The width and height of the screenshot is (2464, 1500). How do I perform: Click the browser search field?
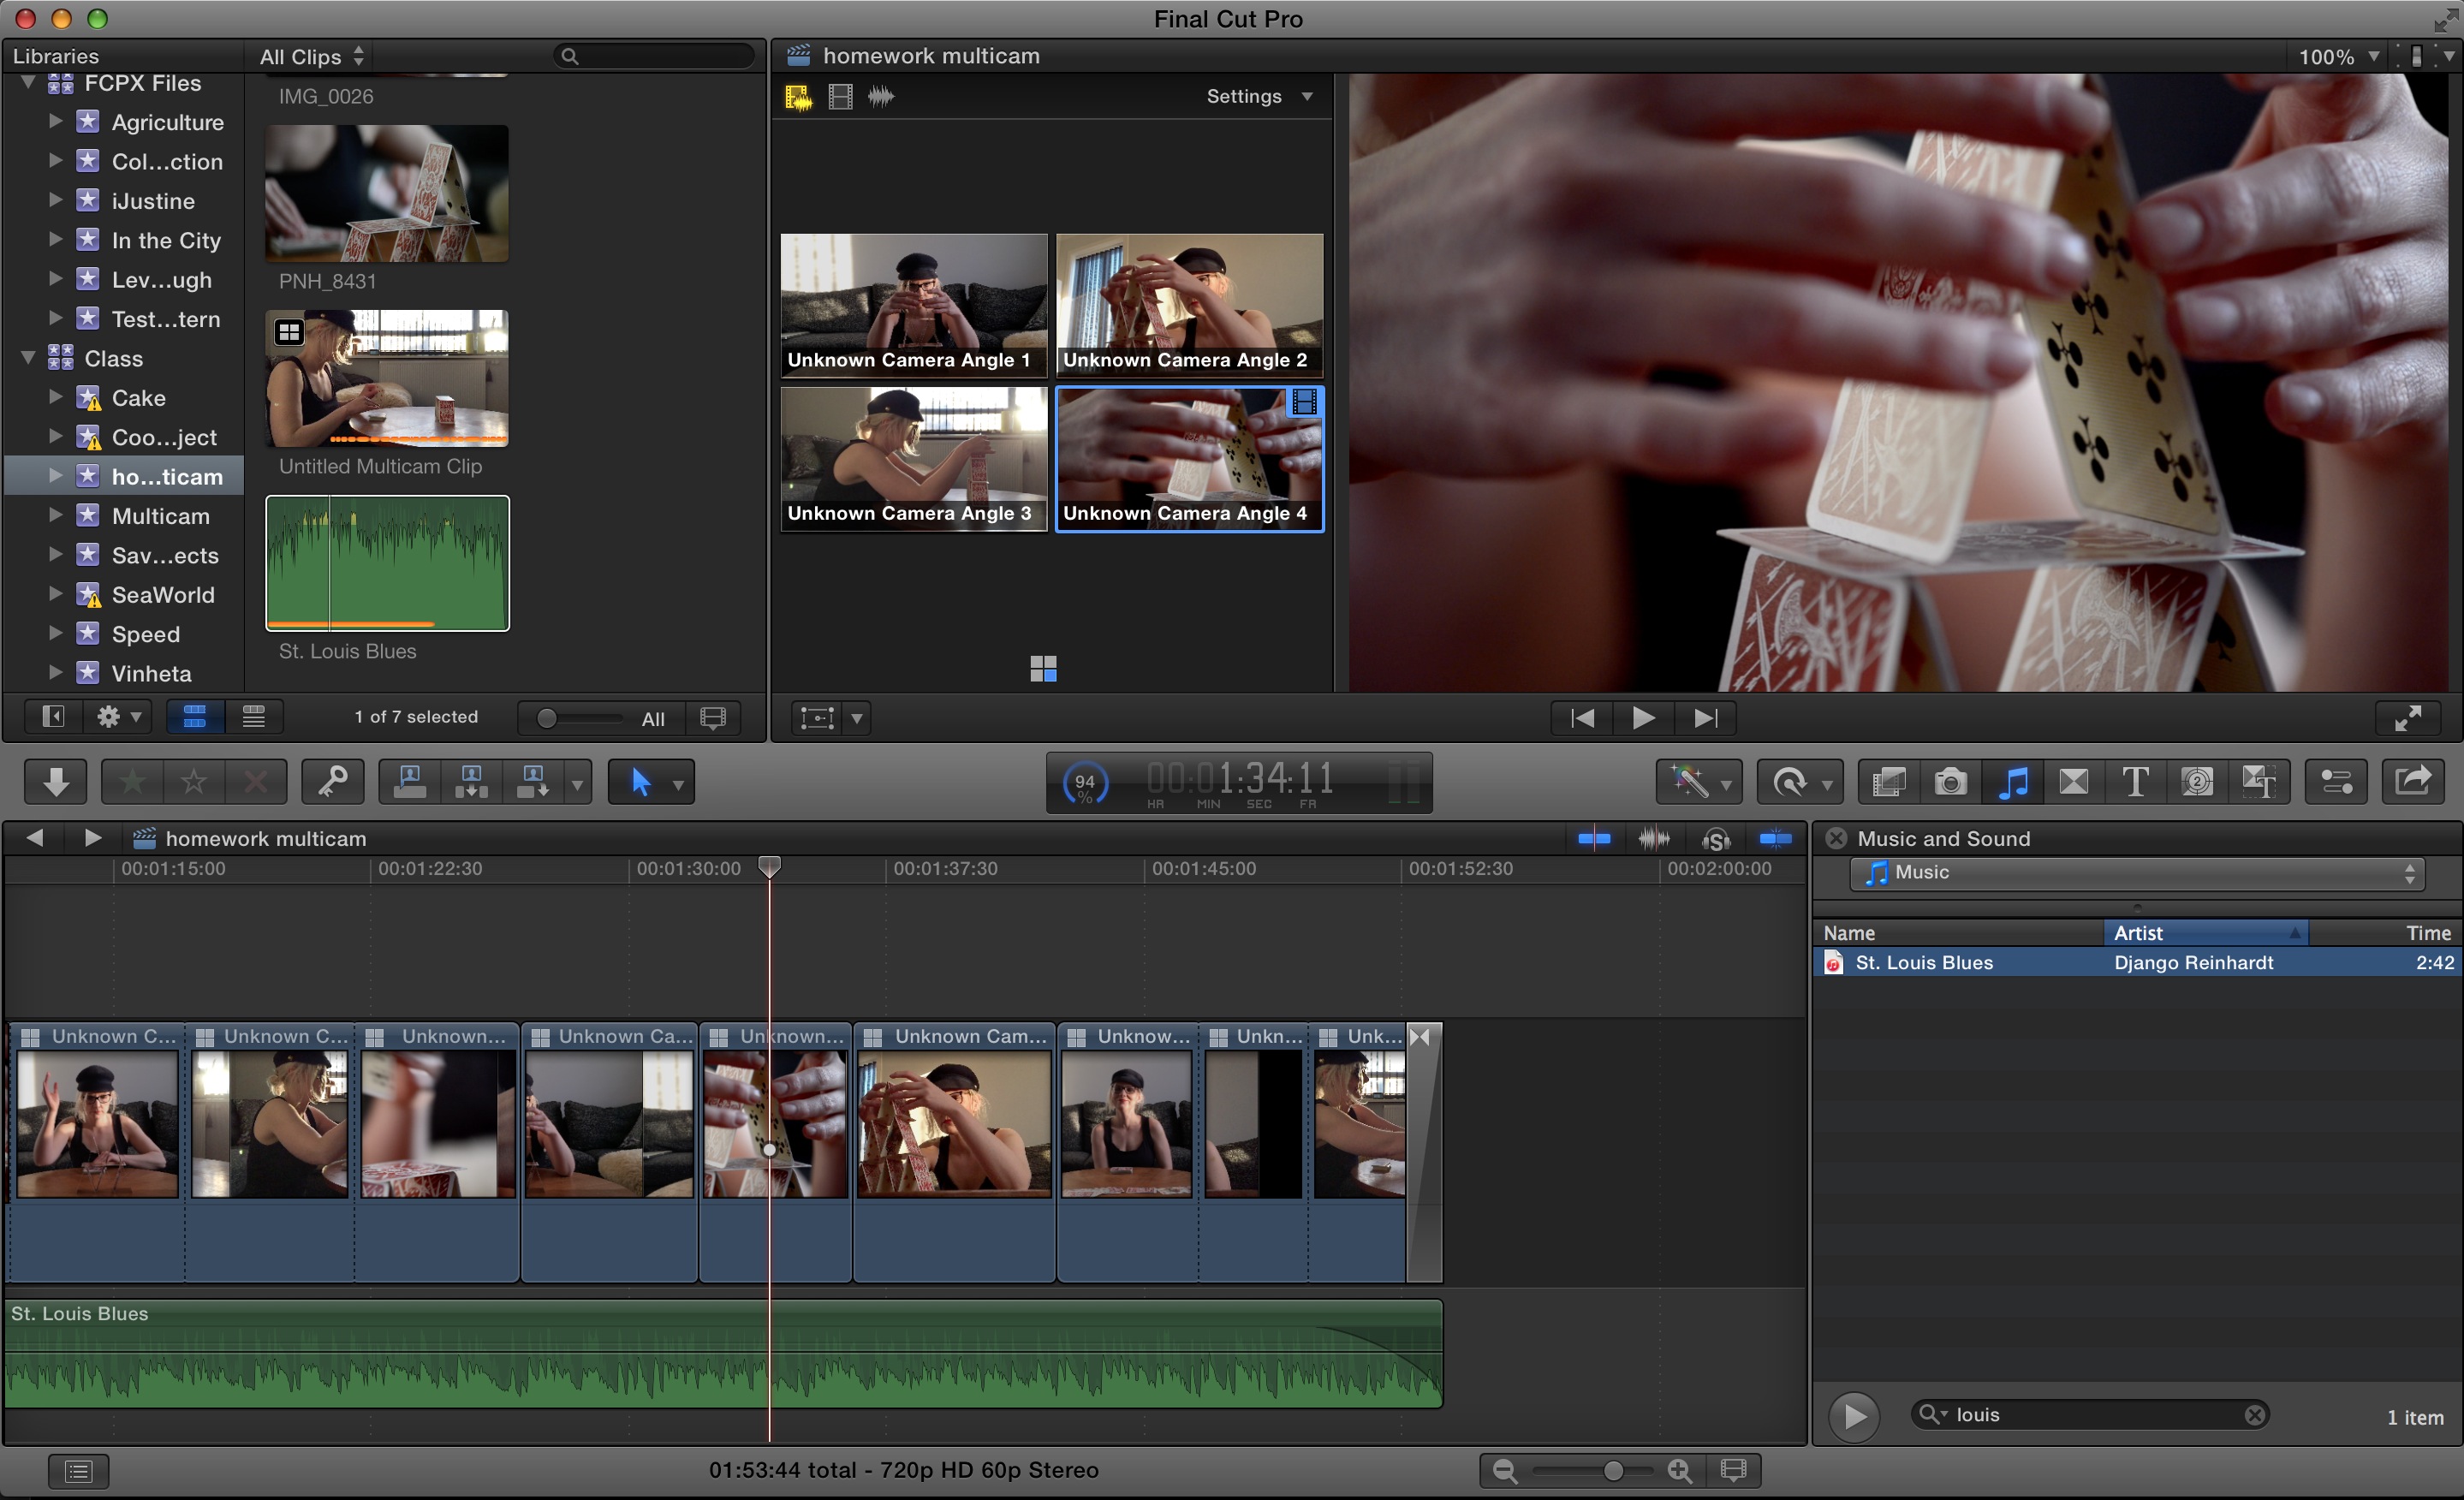(x=654, y=56)
